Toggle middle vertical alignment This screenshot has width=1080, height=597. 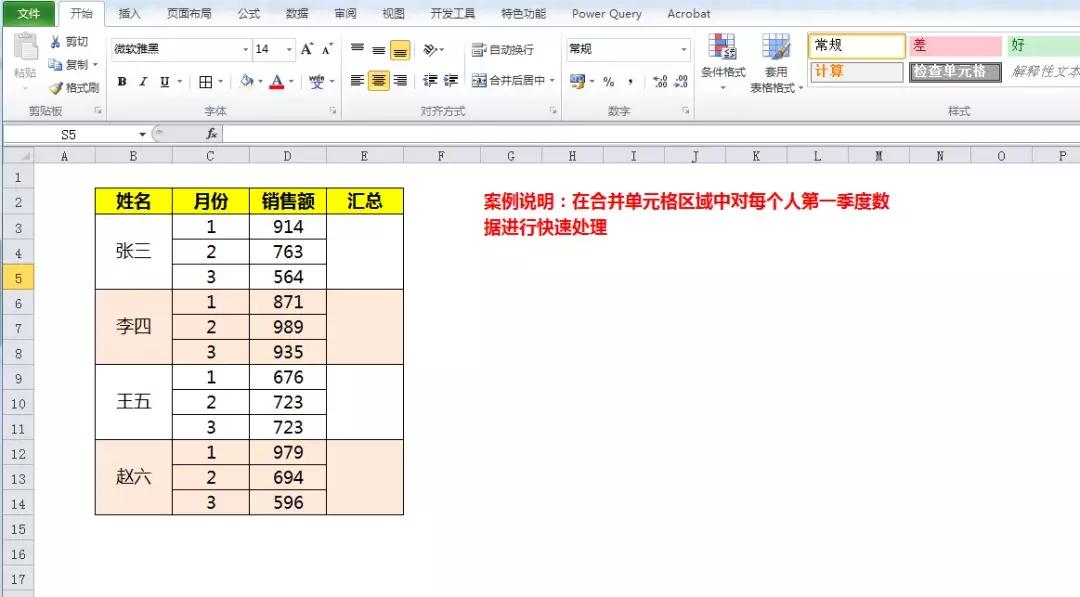(x=379, y=50)
